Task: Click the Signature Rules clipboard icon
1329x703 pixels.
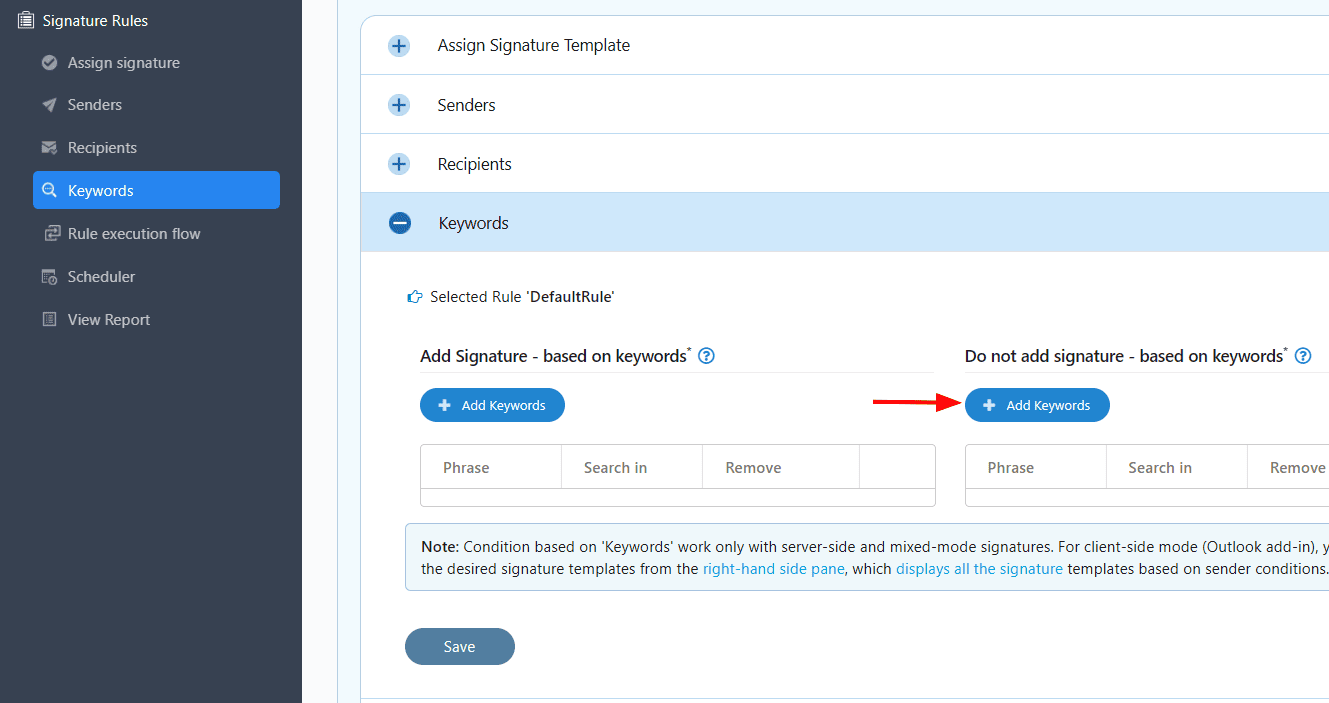Action: coord(25,20)
